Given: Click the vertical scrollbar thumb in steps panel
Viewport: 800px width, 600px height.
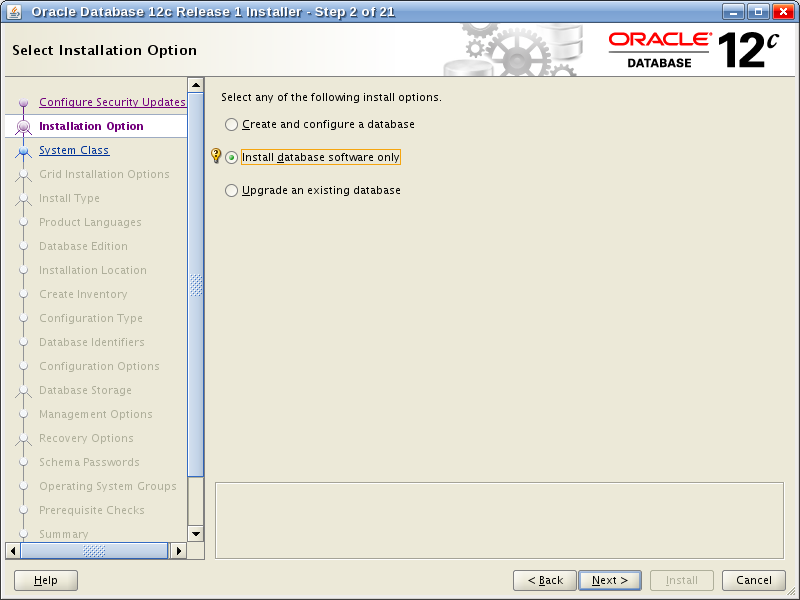Looking at the screenshot, I should [196, 285].
